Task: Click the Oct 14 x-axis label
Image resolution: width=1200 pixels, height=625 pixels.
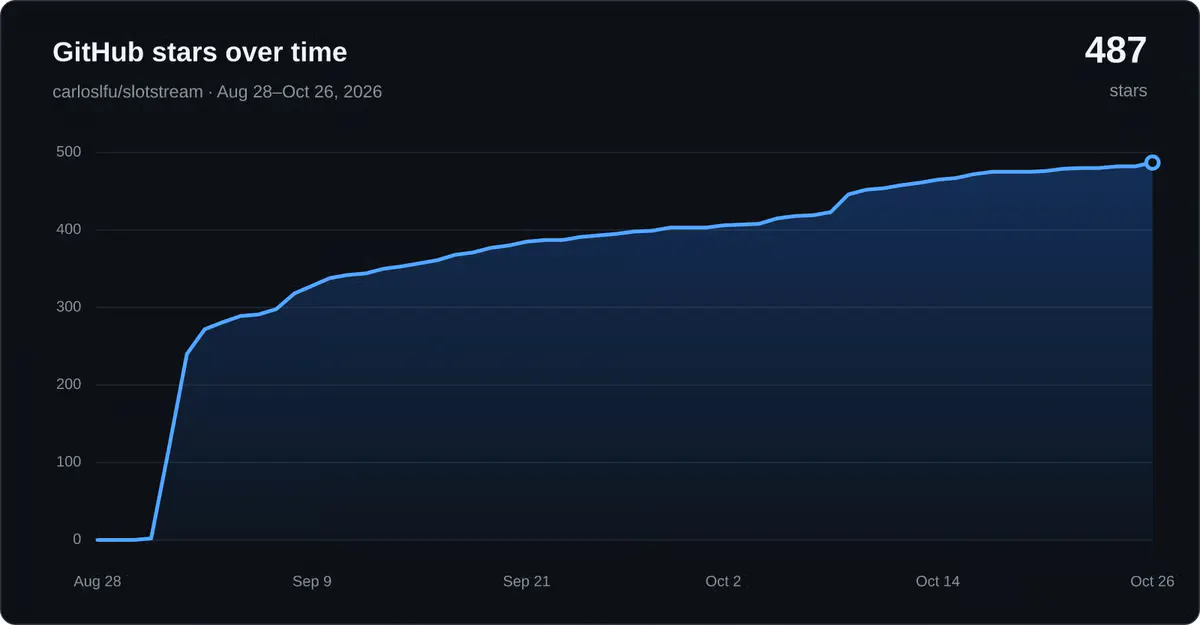Action: (938, 581)
